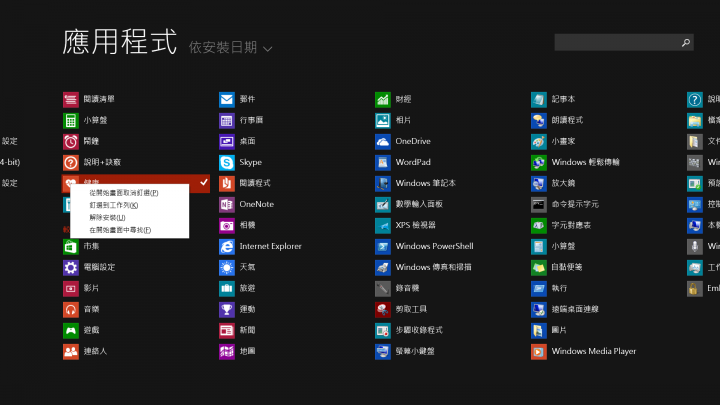Open Command Prompt (命令提示字元) icon

539,204
